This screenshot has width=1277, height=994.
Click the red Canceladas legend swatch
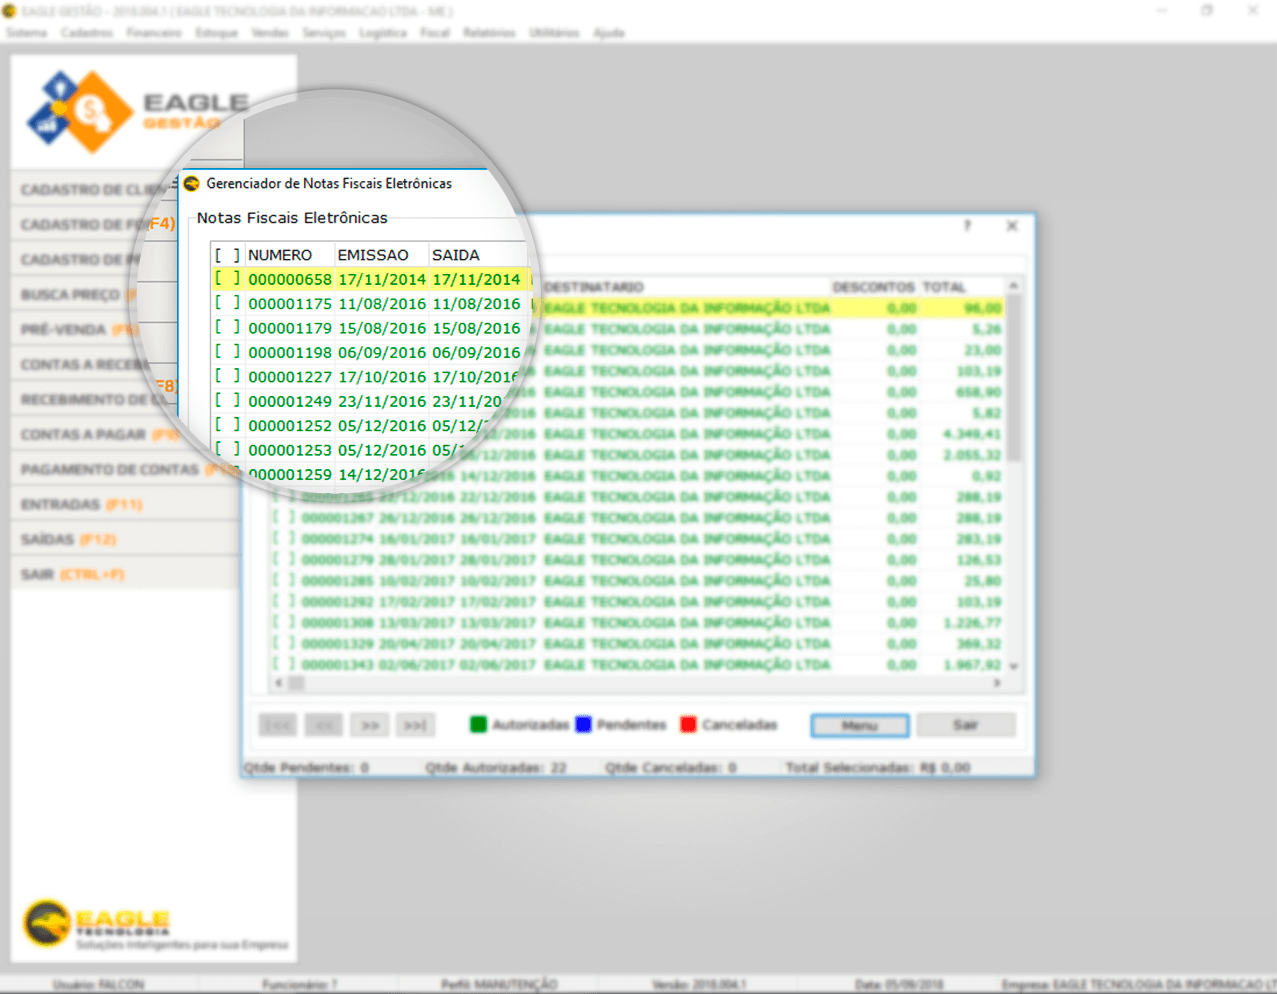tap(688, 725)
